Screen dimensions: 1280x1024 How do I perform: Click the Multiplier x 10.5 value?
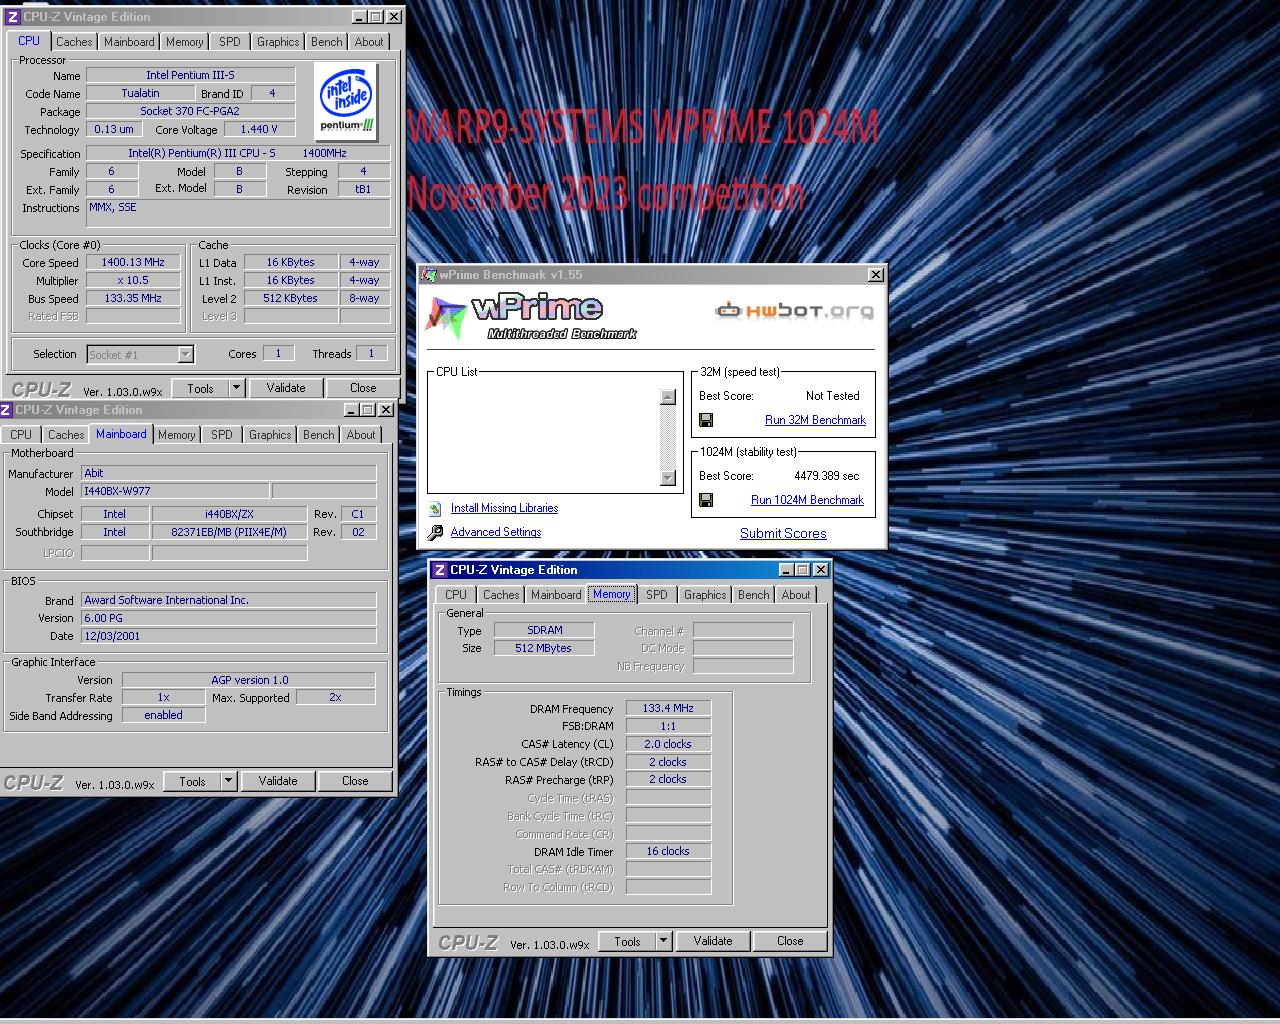[x=133, y=280]
